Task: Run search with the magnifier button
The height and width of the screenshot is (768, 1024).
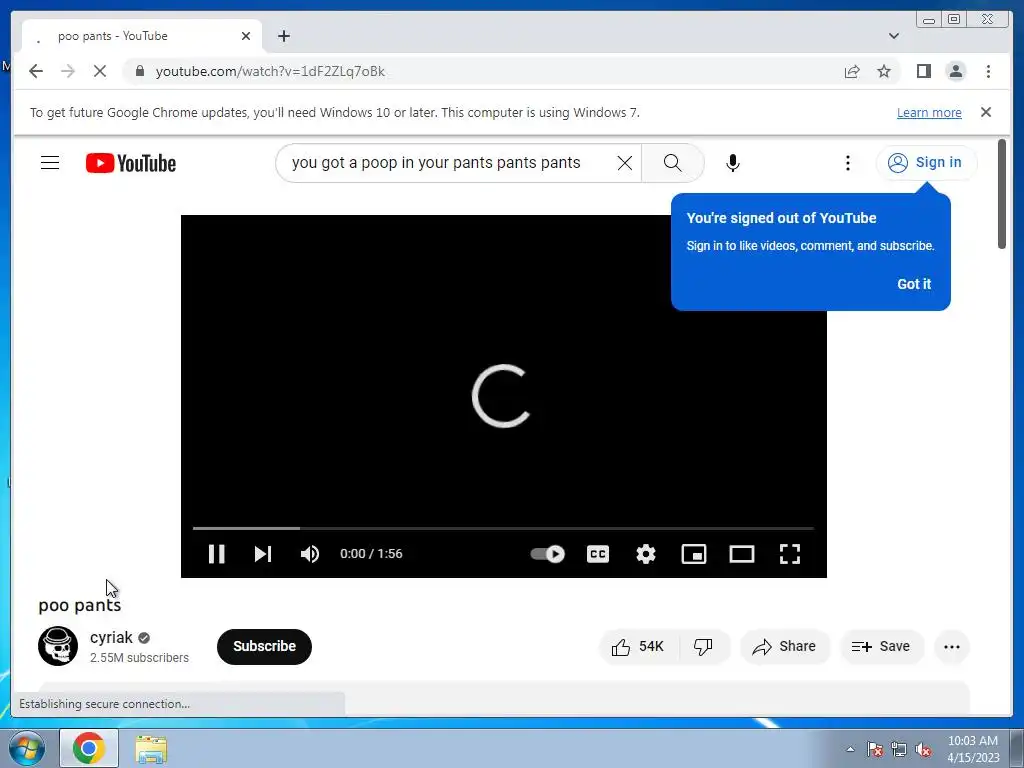Action: click(673, 163)
